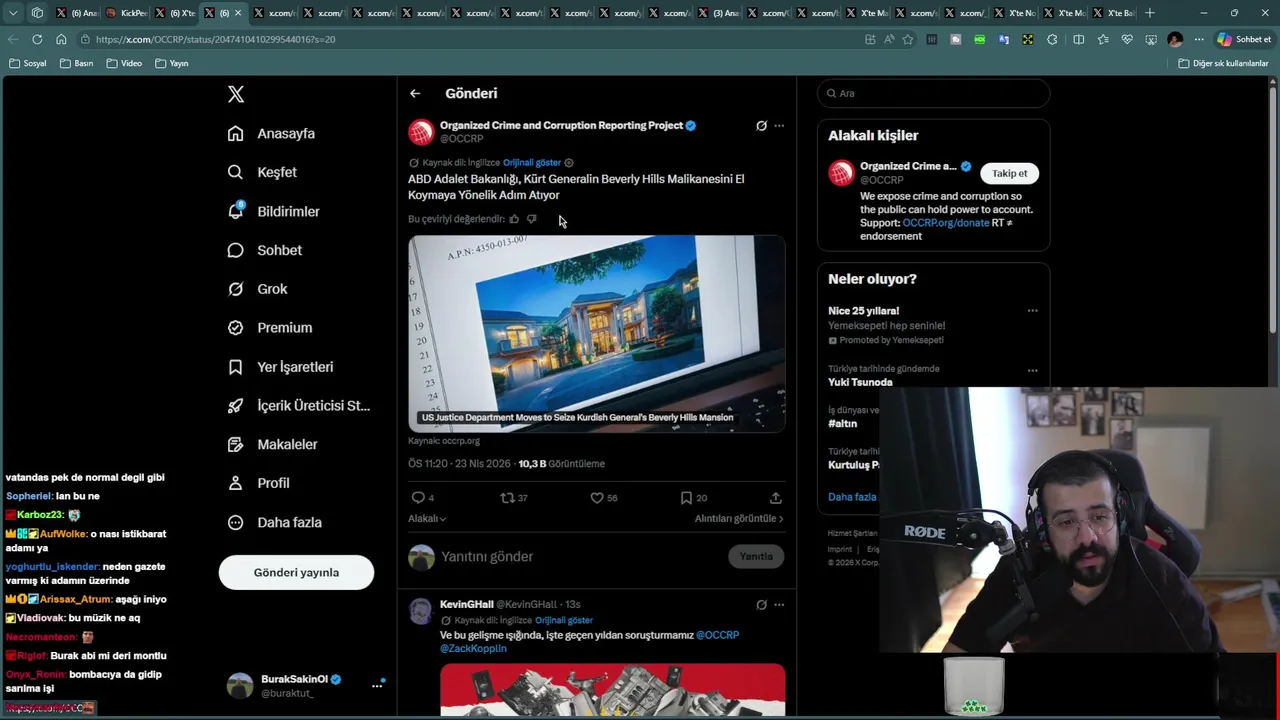Rate translation thumbs up
This screenshot has width=1280, height=720.
(x=514, y=219)
